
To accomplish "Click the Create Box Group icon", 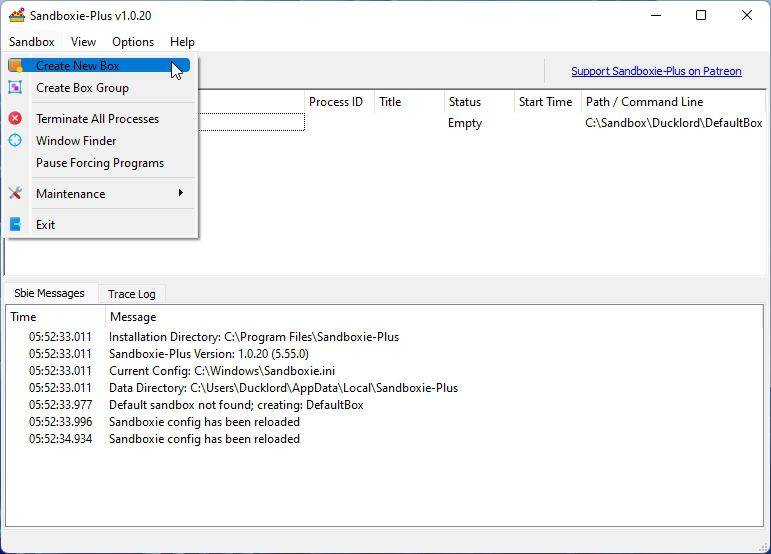I will point(15,87).
